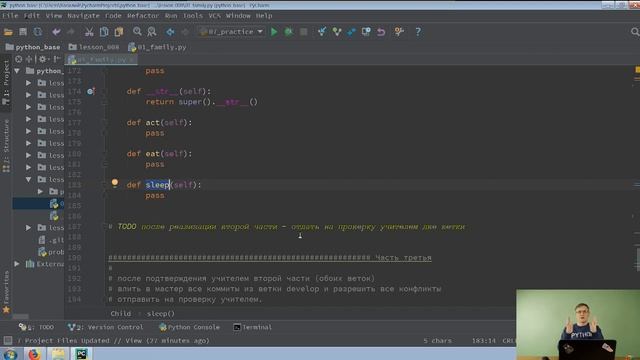This screenshot has width=640, height=360.
Task: Select the 01_family.py editor tab
Action: pyautogui.click(x=101, y=60)
